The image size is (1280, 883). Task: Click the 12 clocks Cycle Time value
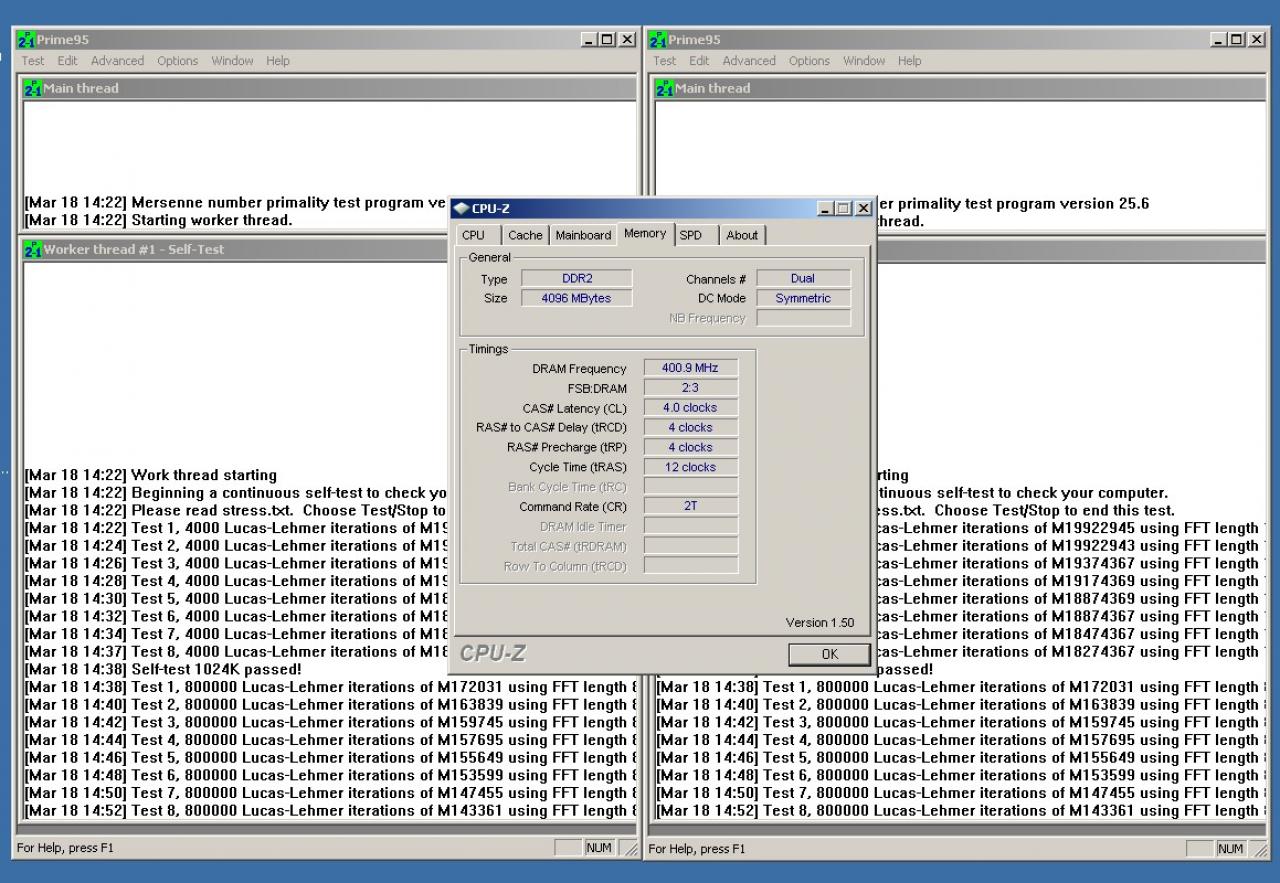[690, 467]
